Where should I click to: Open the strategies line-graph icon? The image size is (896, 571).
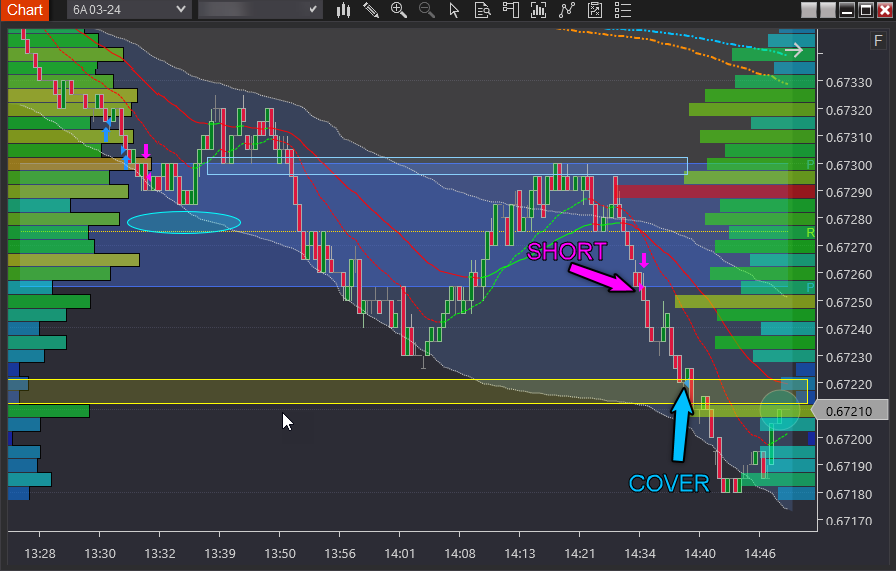(567, 10)
